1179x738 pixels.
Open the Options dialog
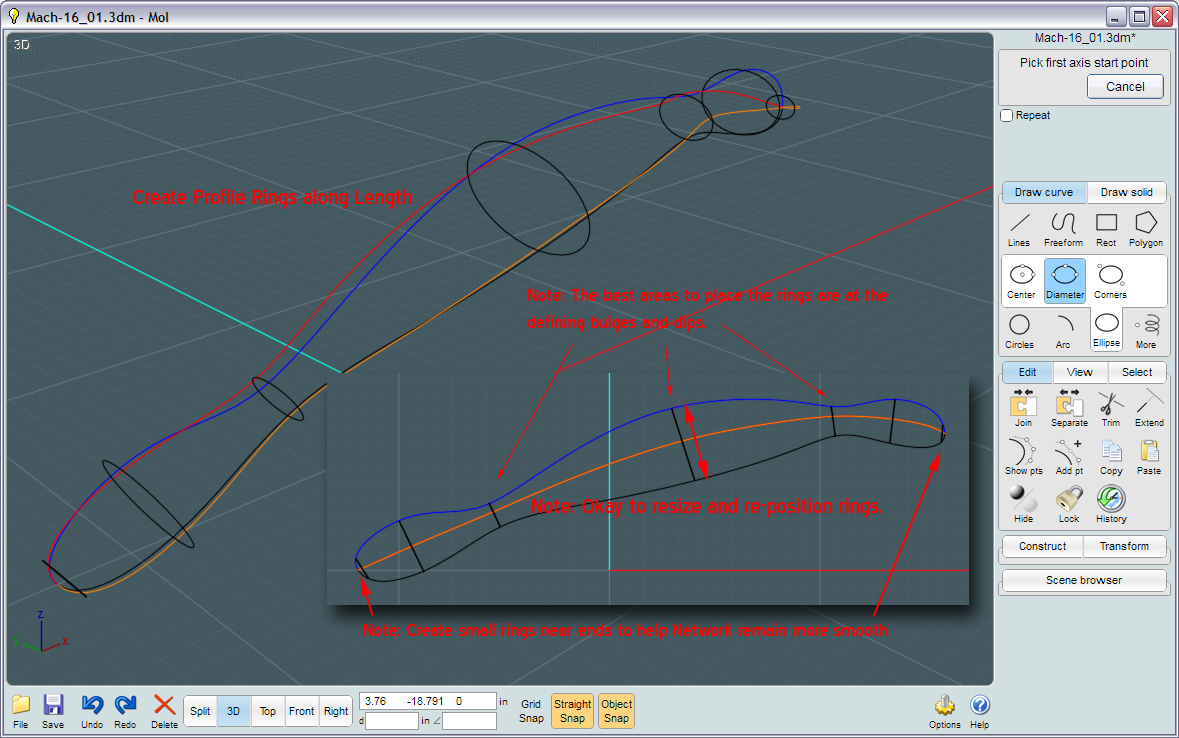[x=944, y=712]
